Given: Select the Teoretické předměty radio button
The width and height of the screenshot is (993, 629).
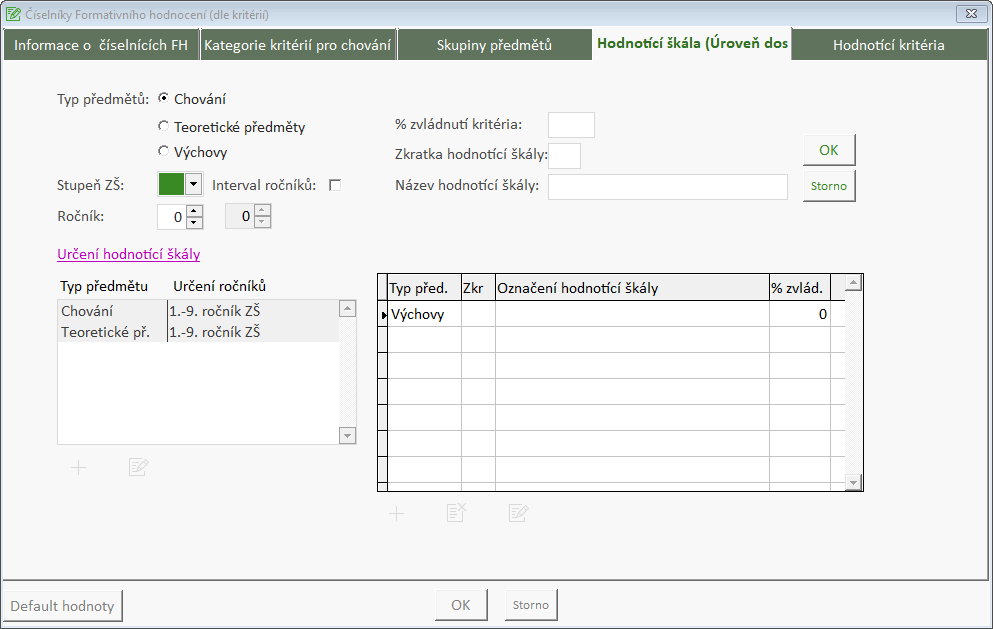Looking at the screenshot, I should (163, 126).
